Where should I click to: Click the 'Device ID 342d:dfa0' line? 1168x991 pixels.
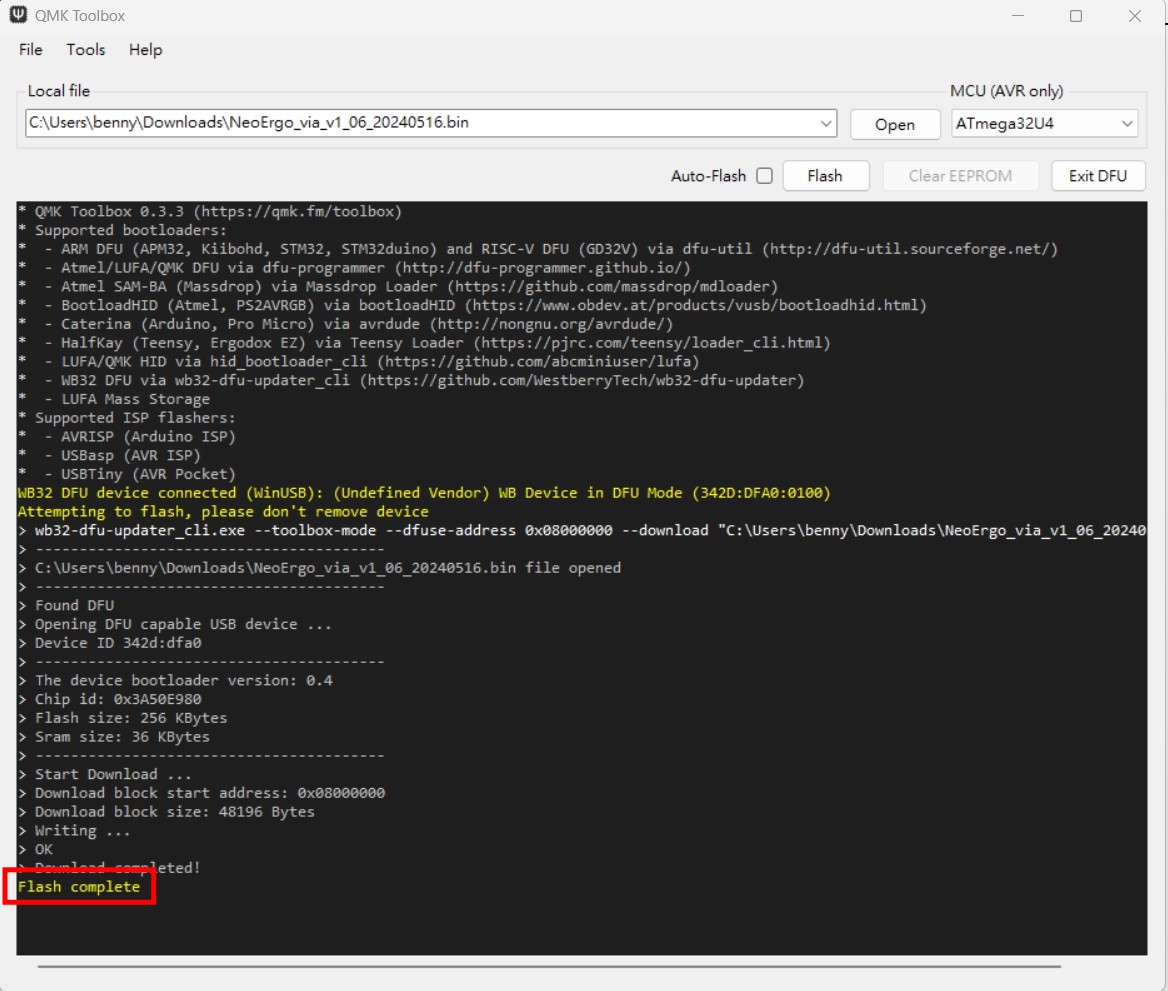[x=110, y=643]
